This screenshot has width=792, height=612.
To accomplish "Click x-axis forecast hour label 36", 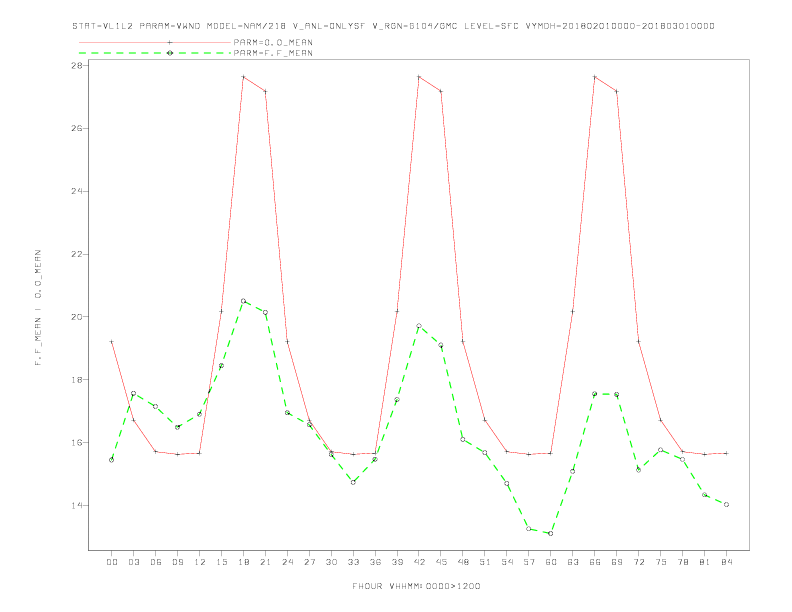I will 375,562.
